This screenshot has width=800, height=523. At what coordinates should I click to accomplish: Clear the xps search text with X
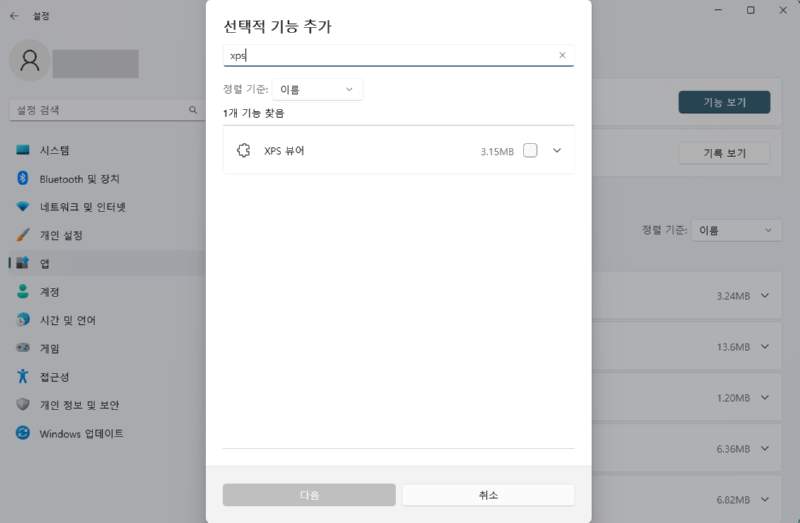tap(562, 56)
